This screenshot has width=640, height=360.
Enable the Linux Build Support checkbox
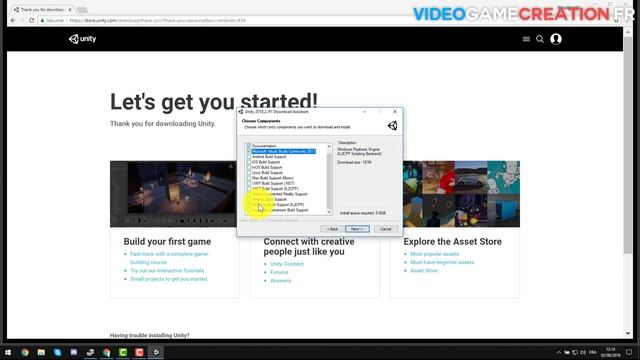pos(249,173)
